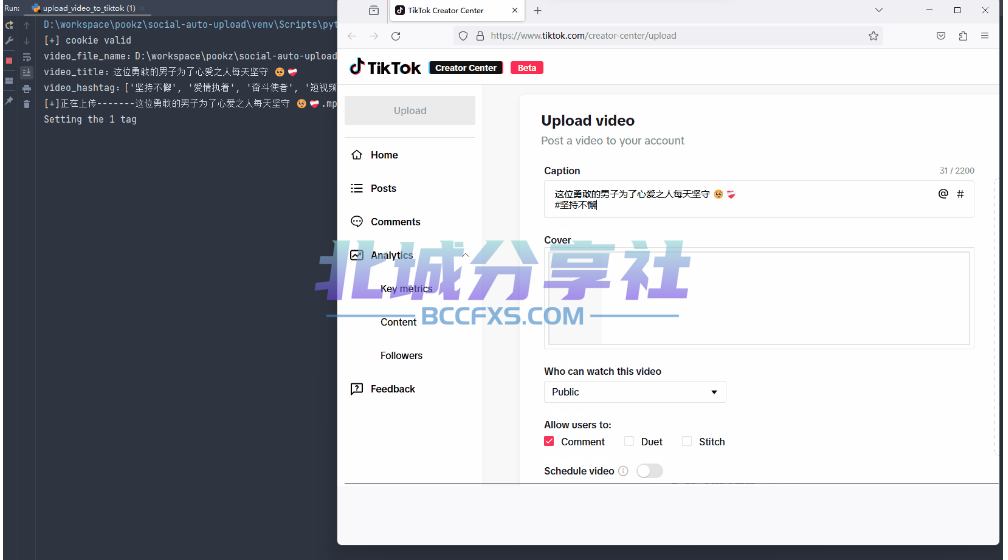Screen dimensions: 1008x560
Task: Click the down arrow in Run console
Action: click(x=26, y=41)
